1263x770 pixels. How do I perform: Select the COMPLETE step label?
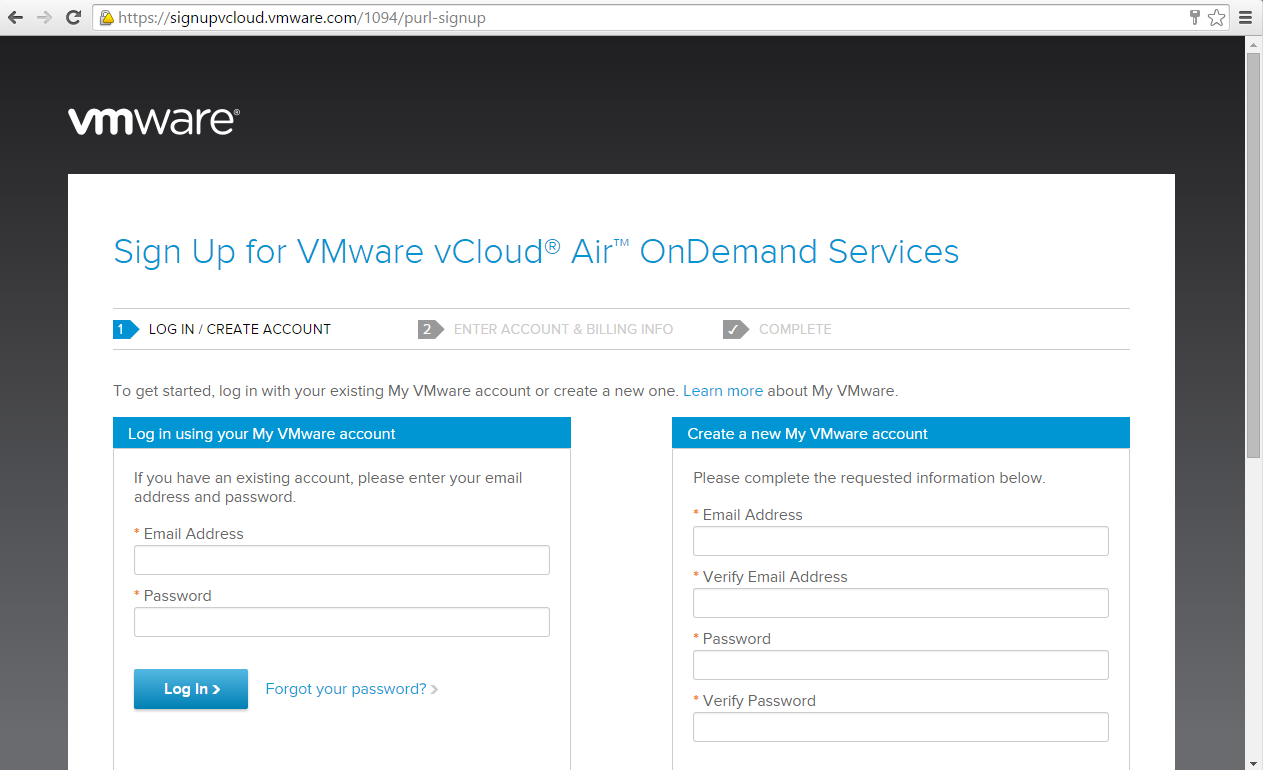pyautogui.click(x=795, y=329)
